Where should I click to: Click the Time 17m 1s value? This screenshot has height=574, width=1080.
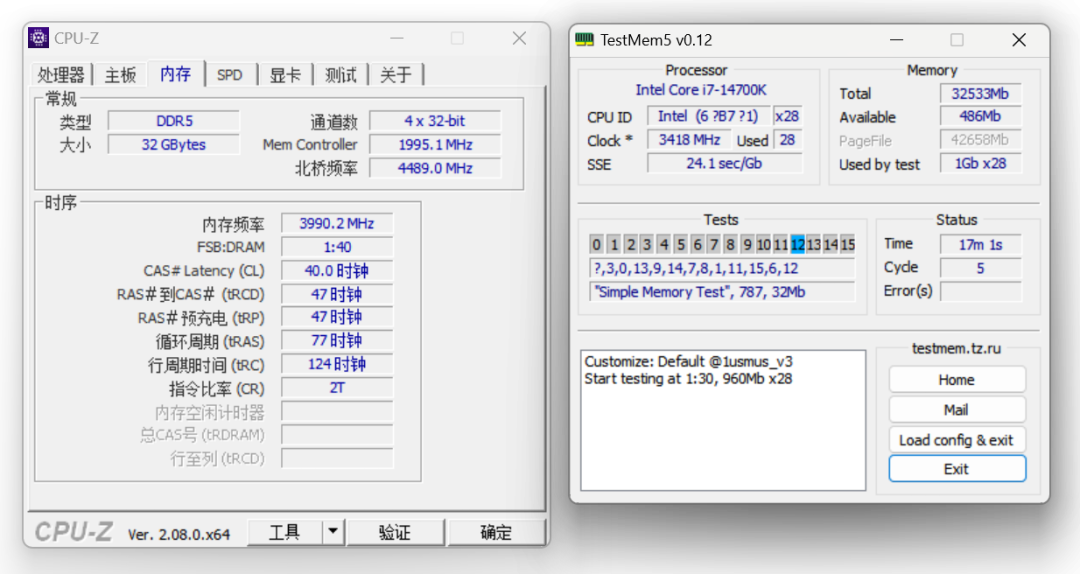980,245
